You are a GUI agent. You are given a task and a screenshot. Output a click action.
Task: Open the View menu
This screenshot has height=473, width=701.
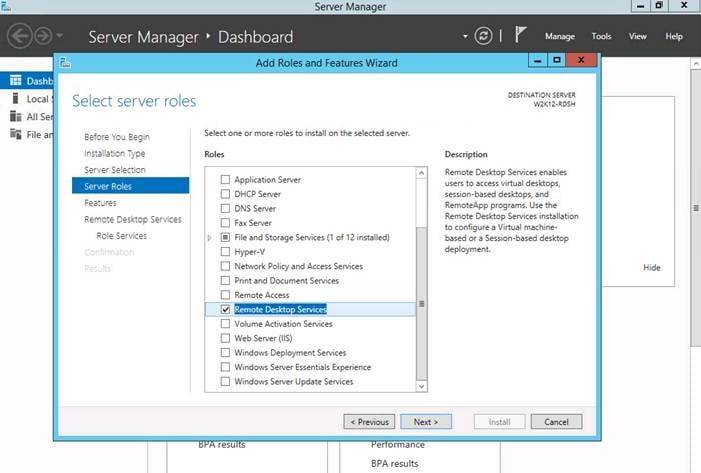click(x=638, y=36)
